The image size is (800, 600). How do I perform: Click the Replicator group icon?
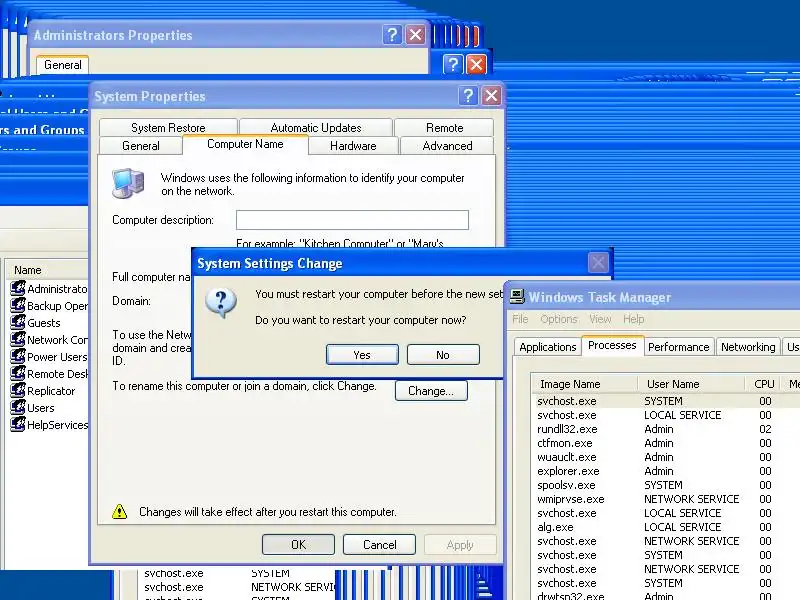point(18,390)
